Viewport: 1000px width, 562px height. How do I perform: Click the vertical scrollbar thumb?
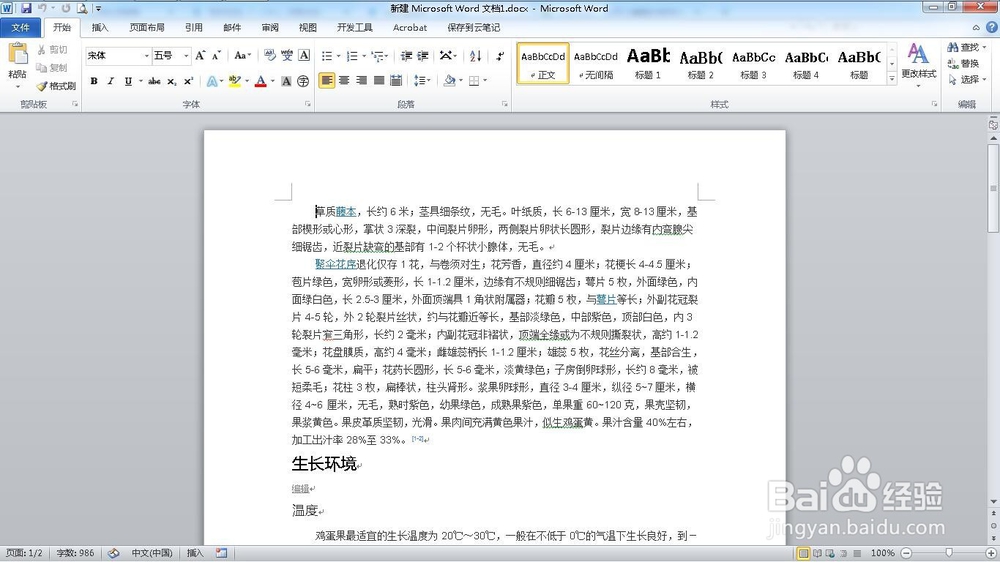pyautogui.click(x=993, y=188)
